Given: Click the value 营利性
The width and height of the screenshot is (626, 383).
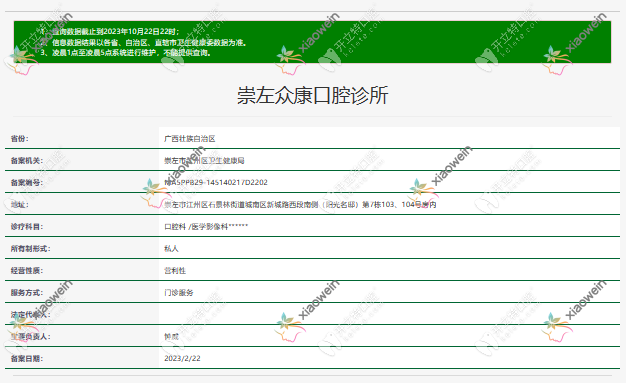Looking at the screenshot, I should point(175,270).
